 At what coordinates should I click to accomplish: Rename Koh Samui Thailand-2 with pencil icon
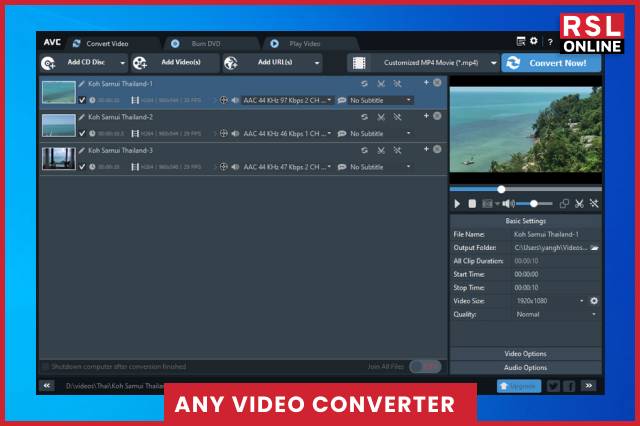pyautogui.click(x=82, y=117)
